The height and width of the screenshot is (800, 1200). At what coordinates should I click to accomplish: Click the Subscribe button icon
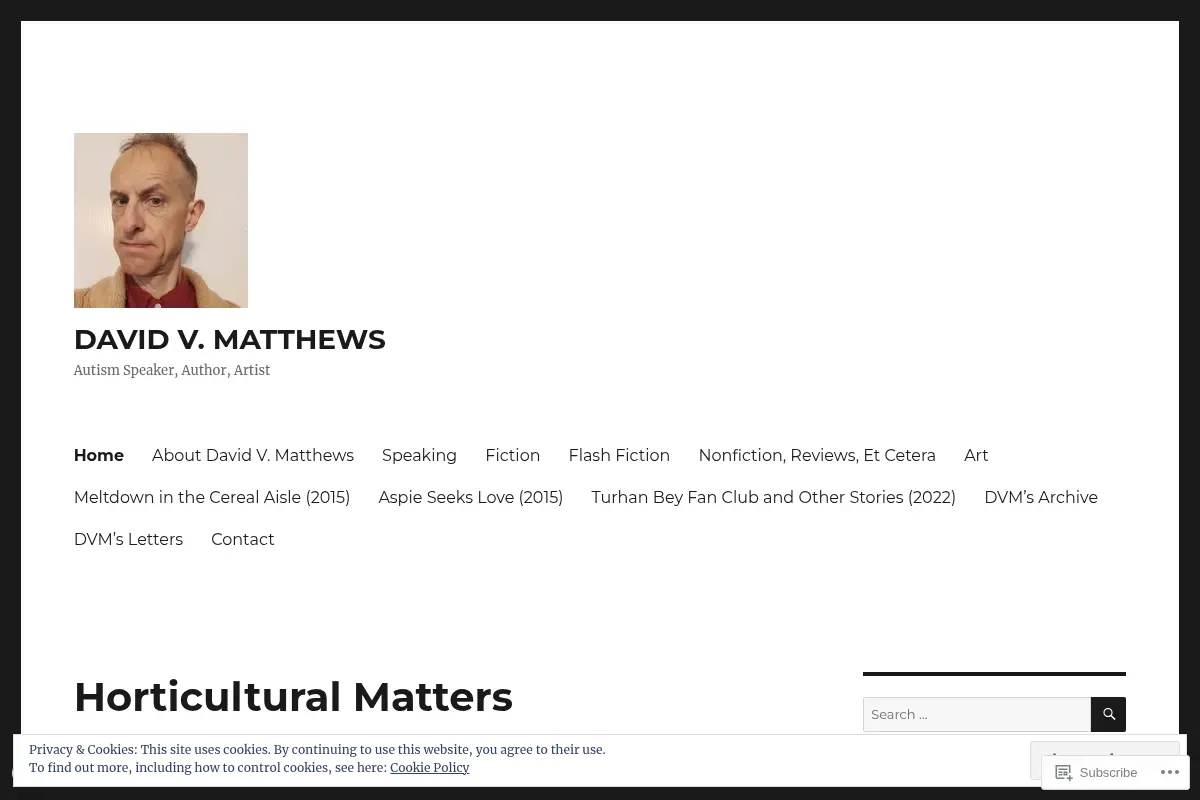pos(1064,772)
